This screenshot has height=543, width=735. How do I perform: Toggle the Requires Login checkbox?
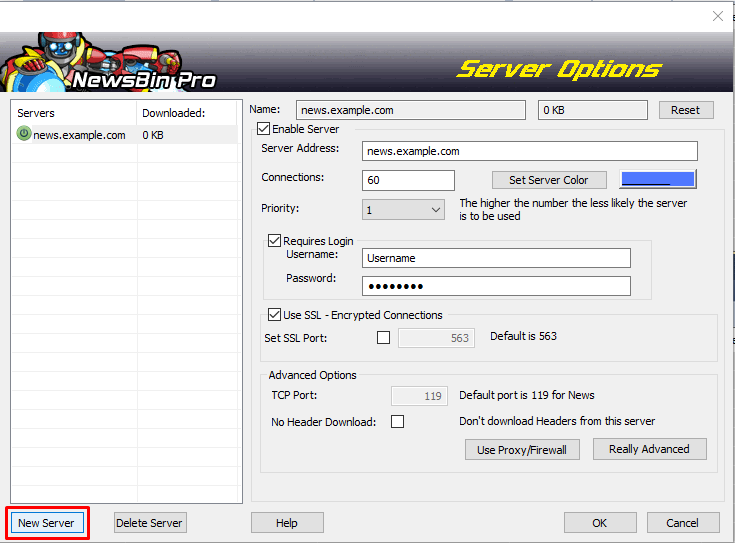[x=274, y=241]
